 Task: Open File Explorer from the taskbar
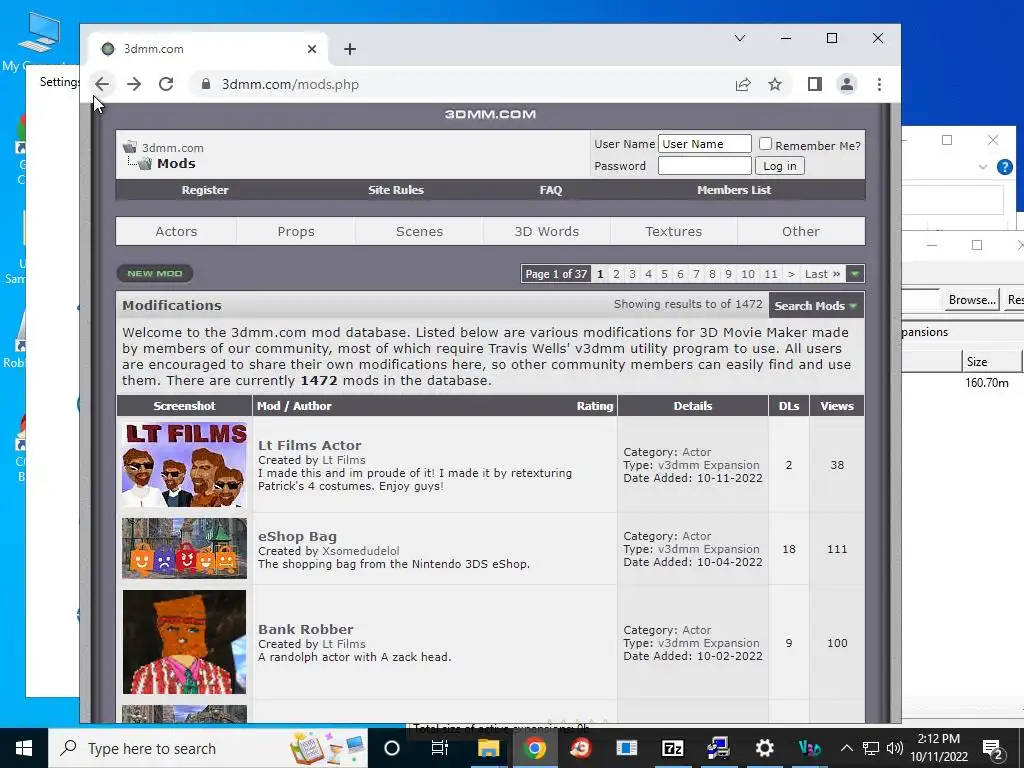[x=488, y=748]
